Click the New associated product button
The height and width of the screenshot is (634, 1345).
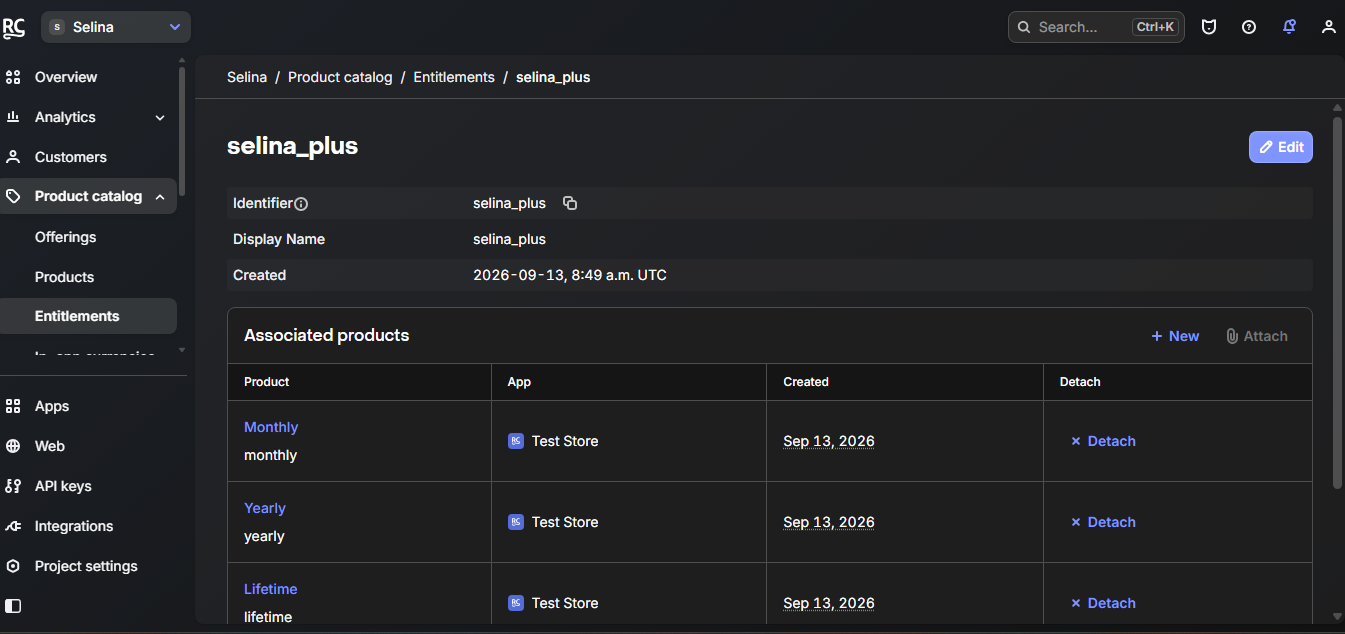1175,336
